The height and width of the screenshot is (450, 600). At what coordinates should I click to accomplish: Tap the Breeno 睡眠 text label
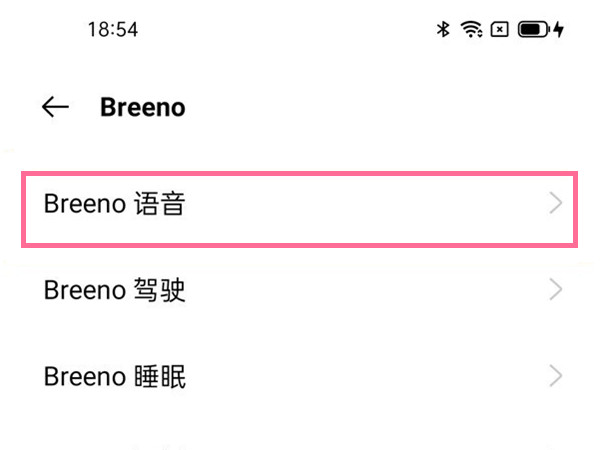(114, 377)
